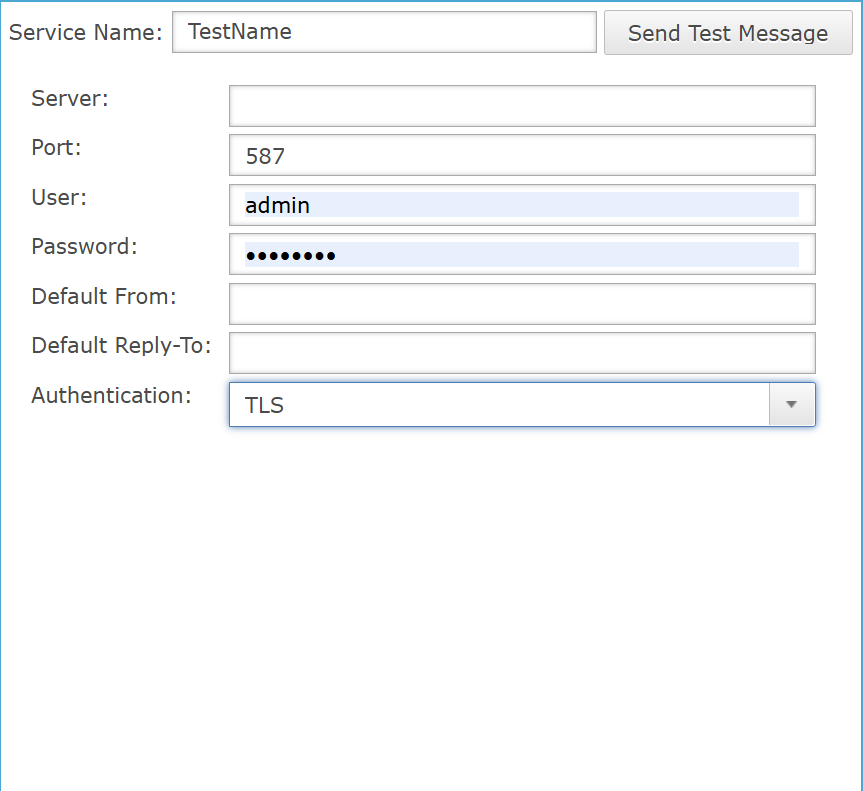Open the Authentication dropdown arrow

click(791, 405)
